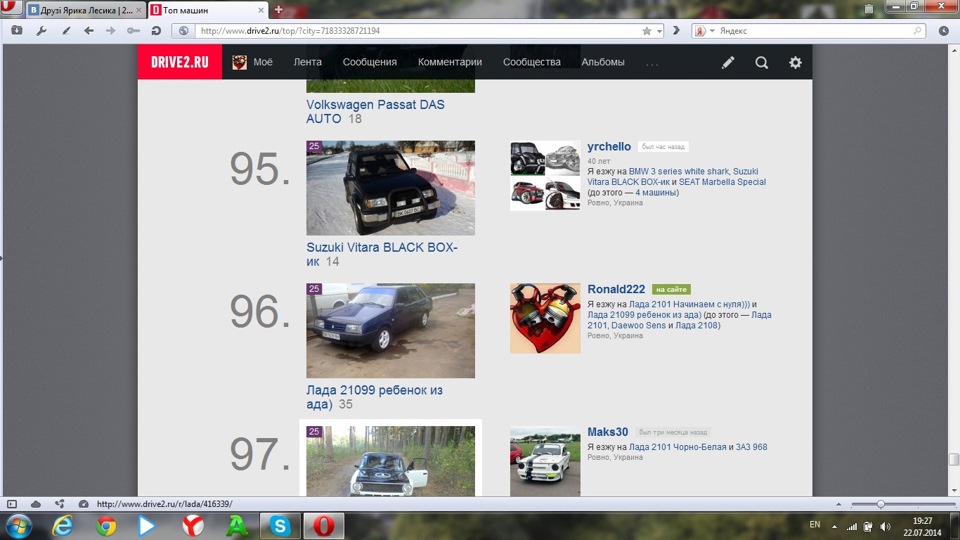The image size is (960, 540).
Task: Open Лада 21099 ребенок из ада title link
Action: 374,397
